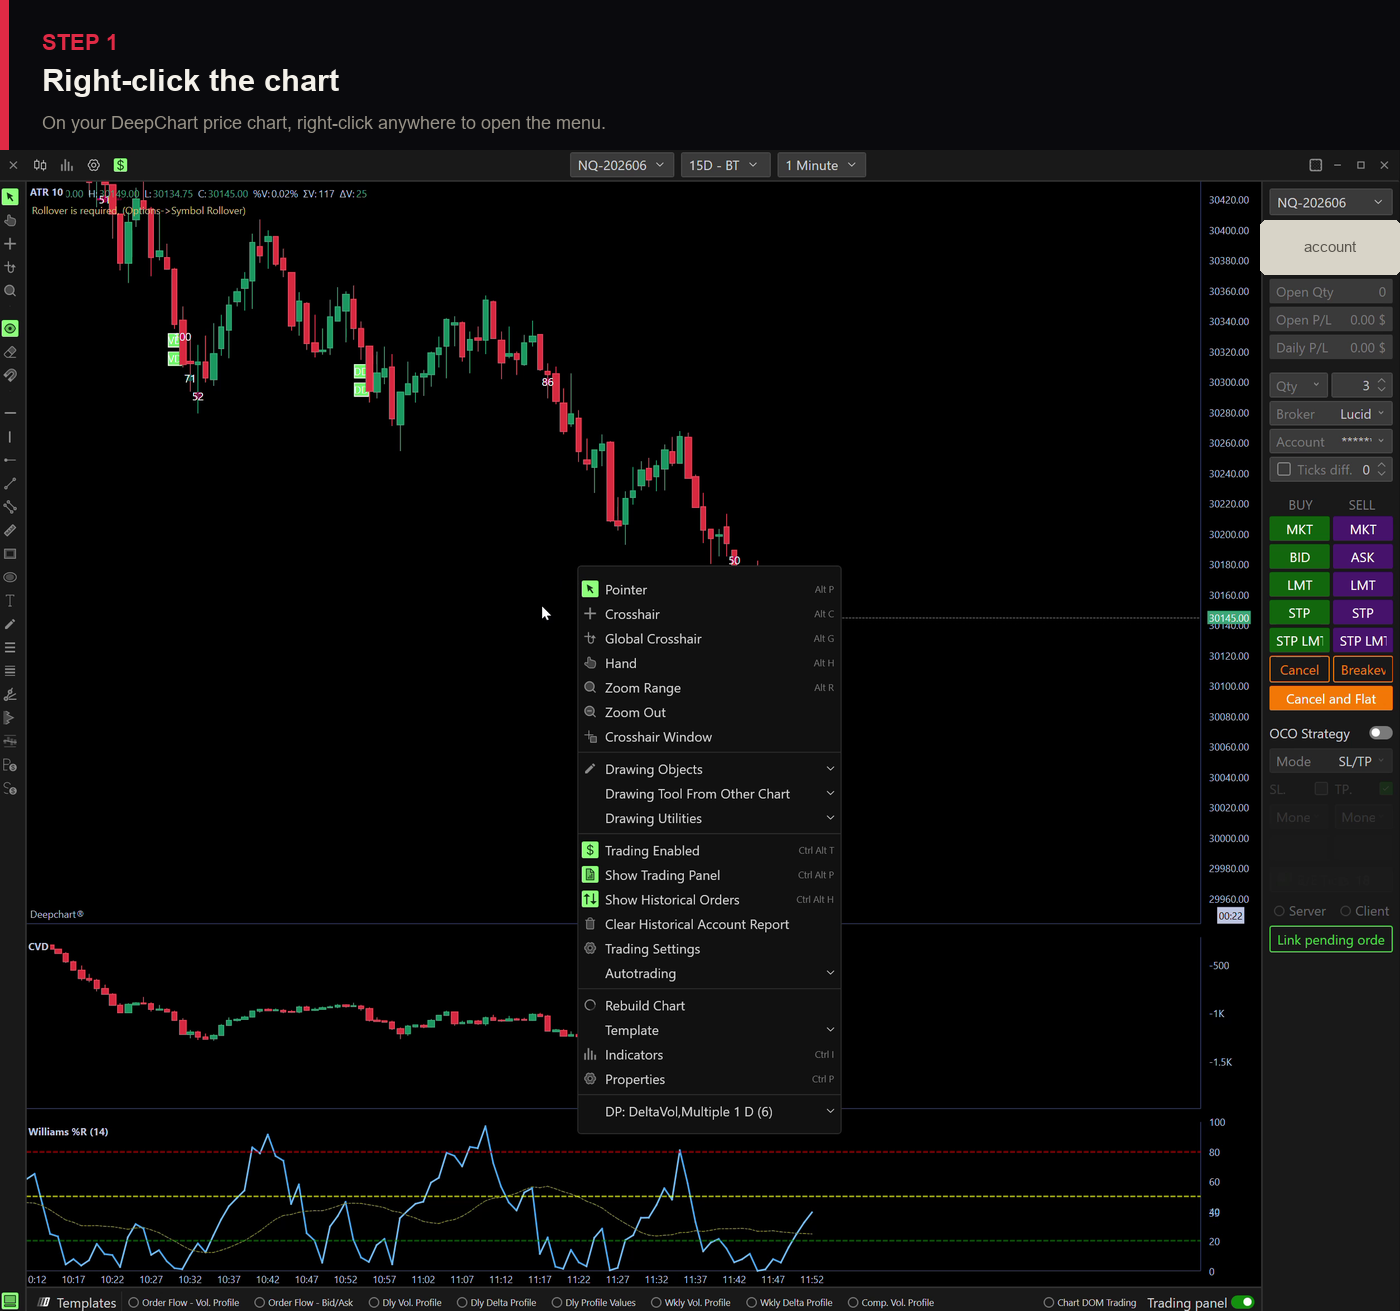This screenshot has height=1311, width=1400.
Task: Select Dly Delta Profile template radio
Action: coord(462,1302)
